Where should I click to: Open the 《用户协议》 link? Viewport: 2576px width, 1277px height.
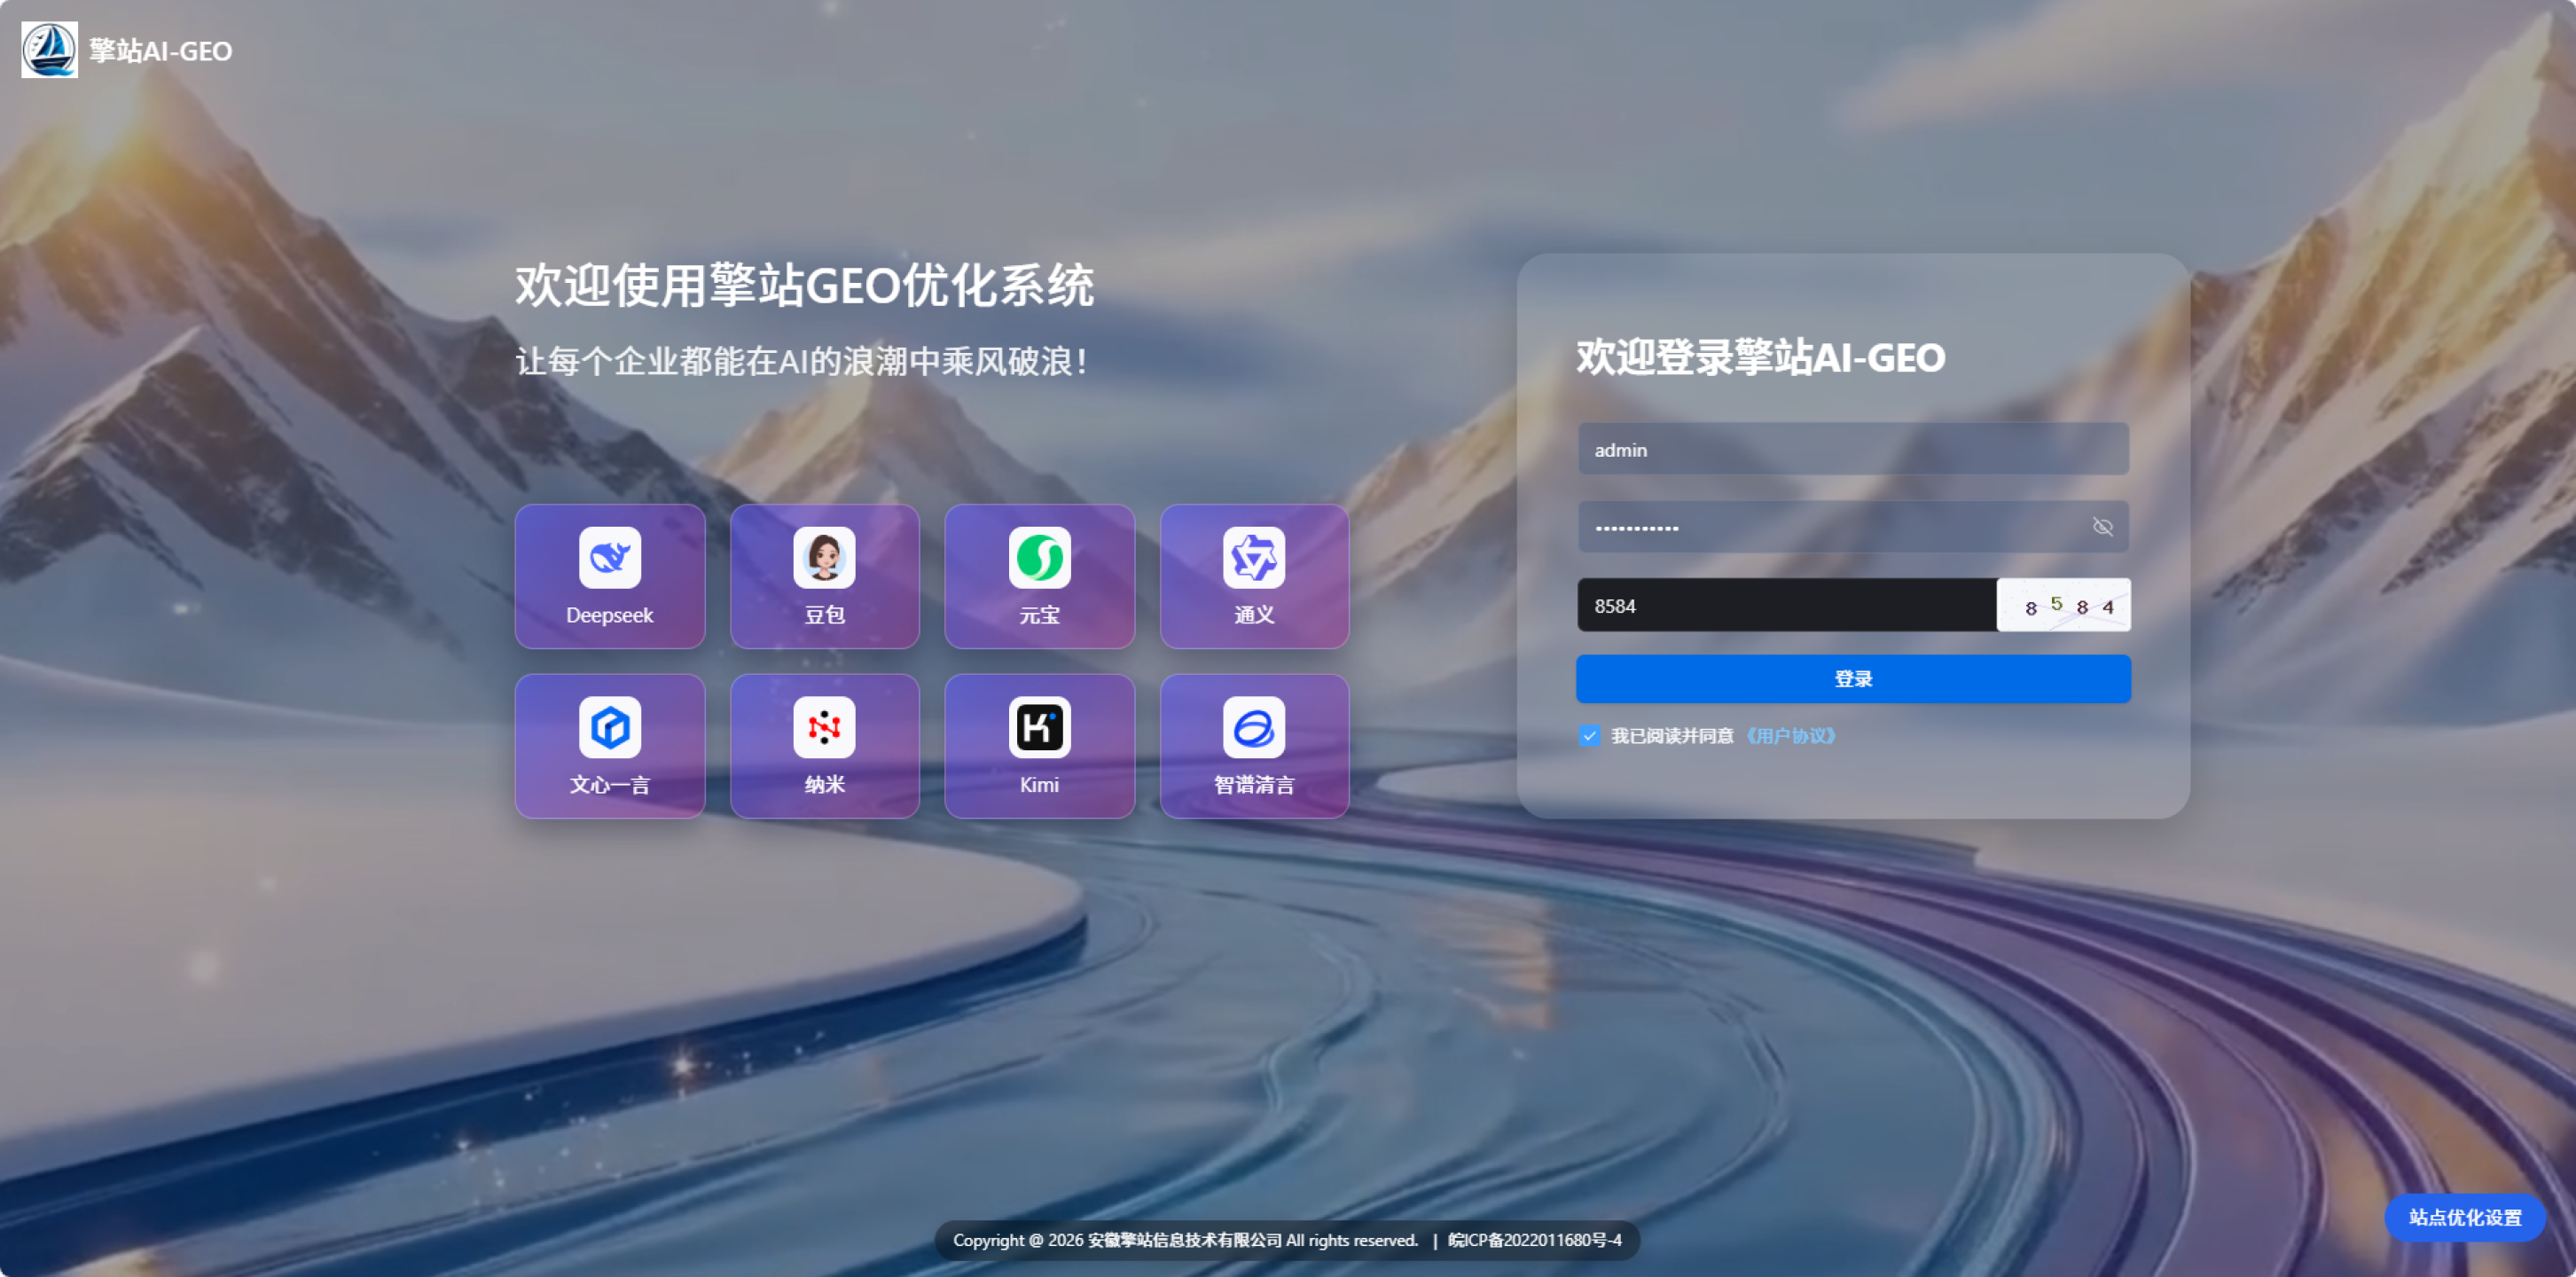tap(1790, 736)
